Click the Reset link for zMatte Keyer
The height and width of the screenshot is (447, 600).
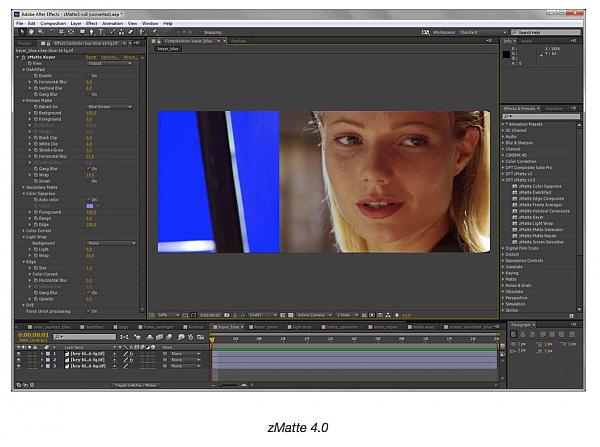coord(91,57)
